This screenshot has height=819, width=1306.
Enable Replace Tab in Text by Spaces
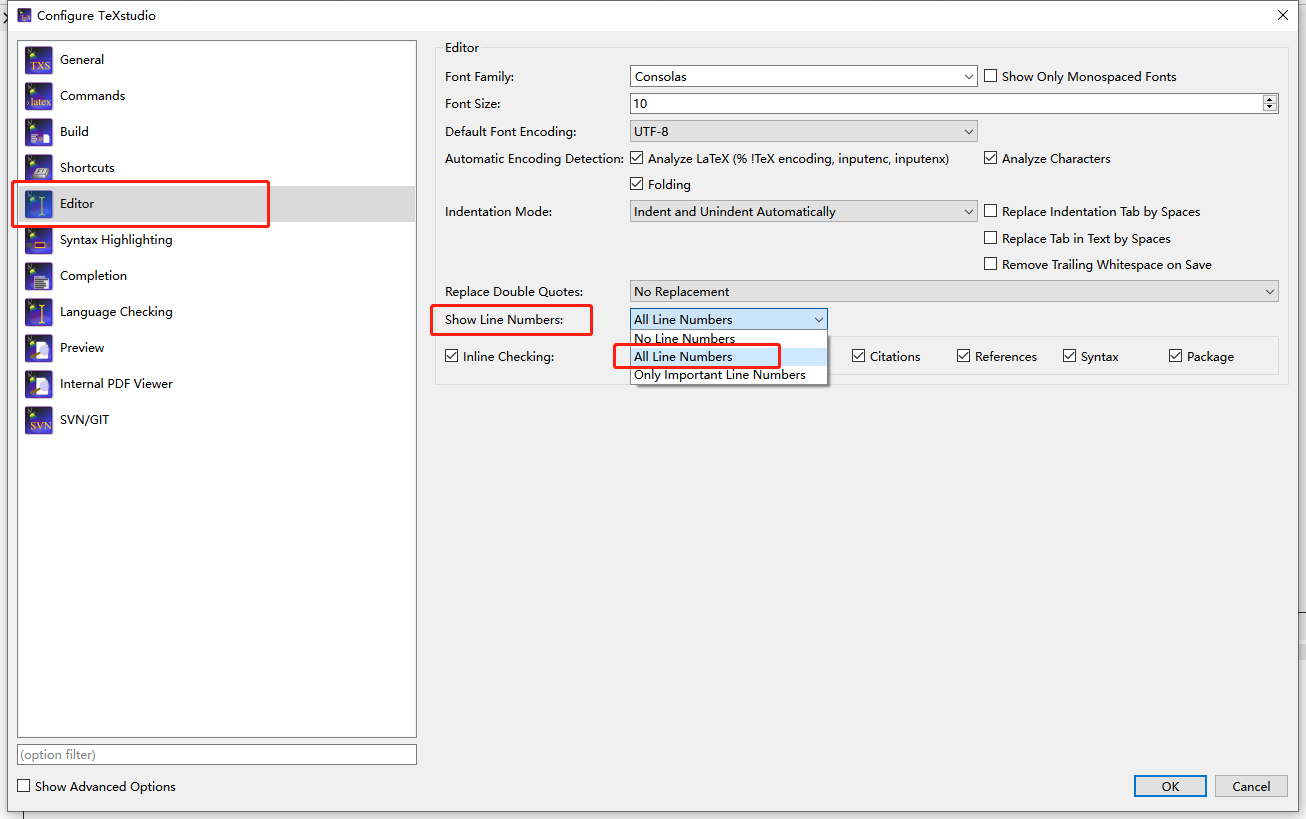tap(991, 238)
